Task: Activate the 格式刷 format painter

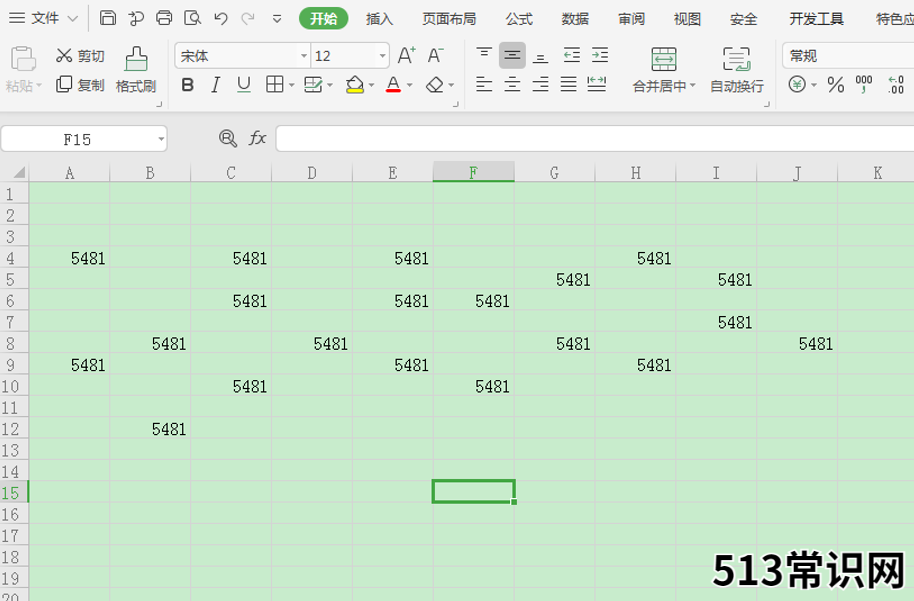Action: click(136, 70)
